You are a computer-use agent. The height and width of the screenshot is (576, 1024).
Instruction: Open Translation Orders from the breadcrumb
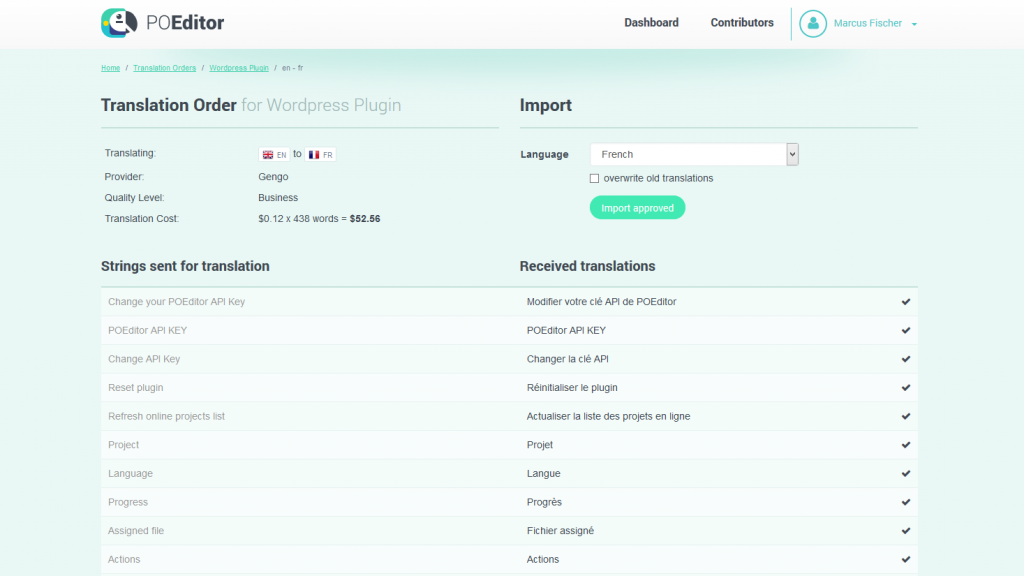tap(164, 68)
